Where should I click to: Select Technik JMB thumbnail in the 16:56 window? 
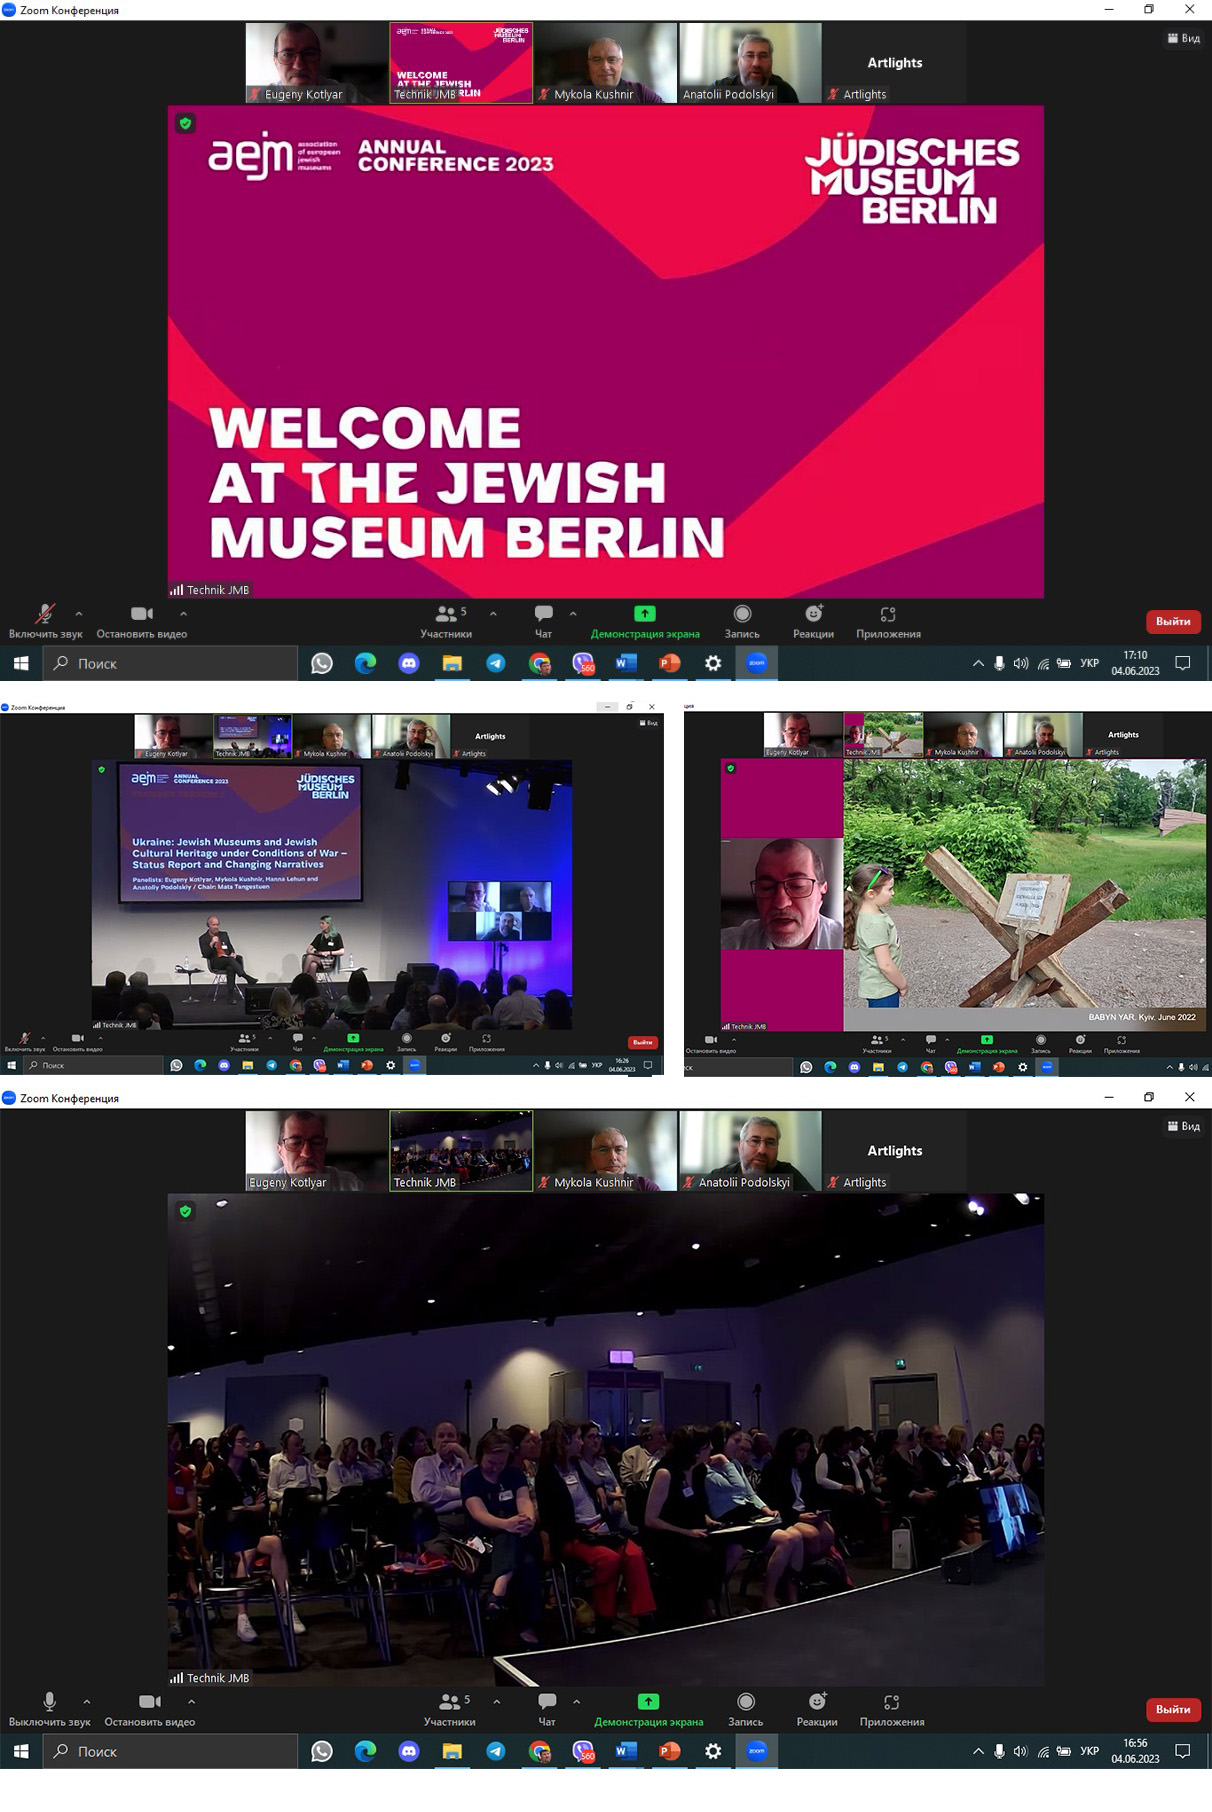(x=461, y=1150)
